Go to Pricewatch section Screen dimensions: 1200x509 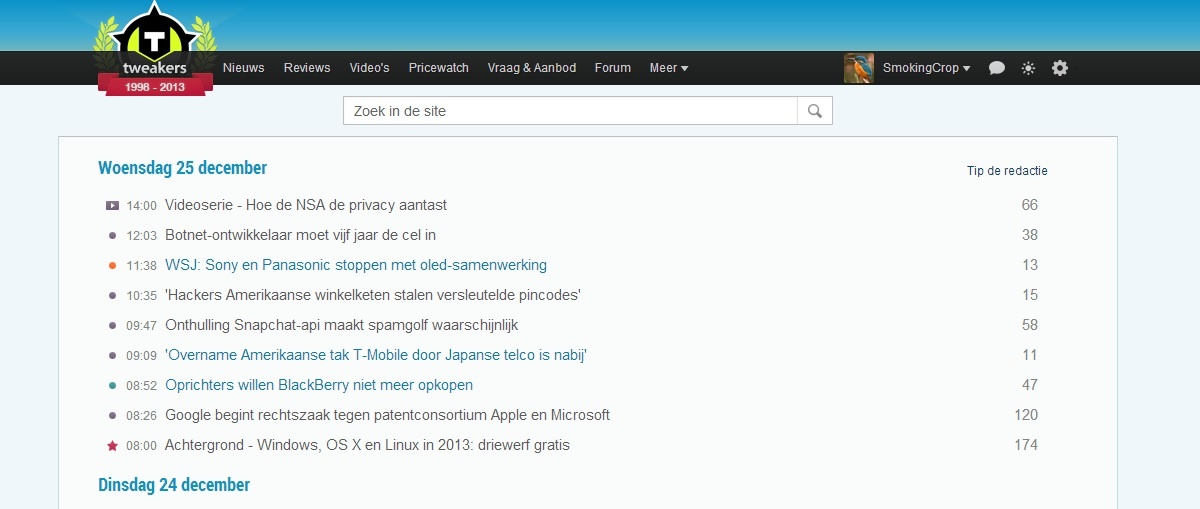[x=438, y=68]
